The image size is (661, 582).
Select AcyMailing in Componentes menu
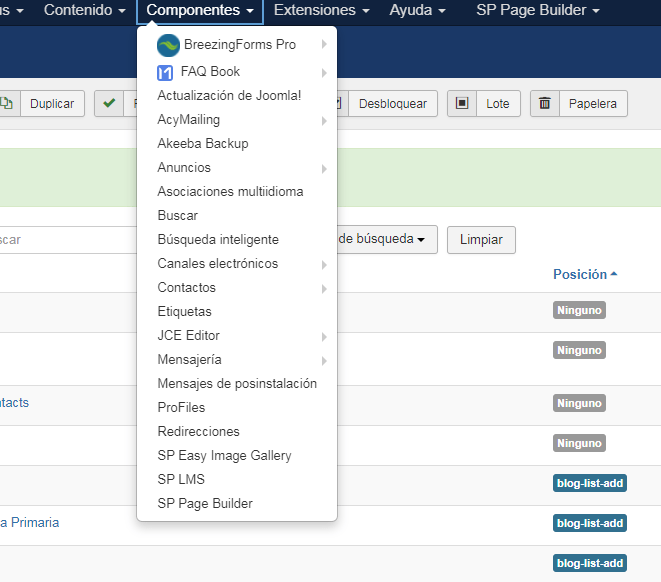coord(188,120)
